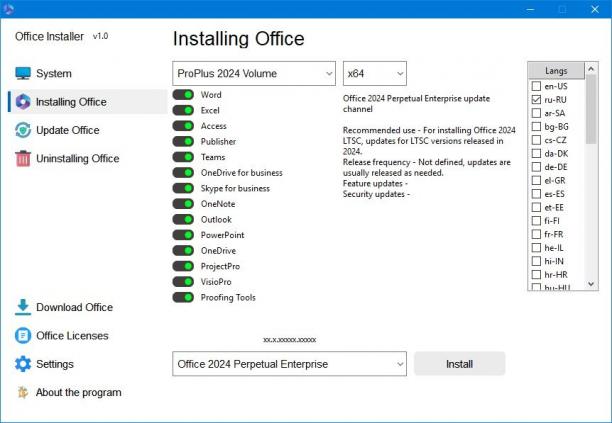Disable the Publisher component switch
This screenshot has height=423, width=612.
pyautogui.click(x=183, y=142)
